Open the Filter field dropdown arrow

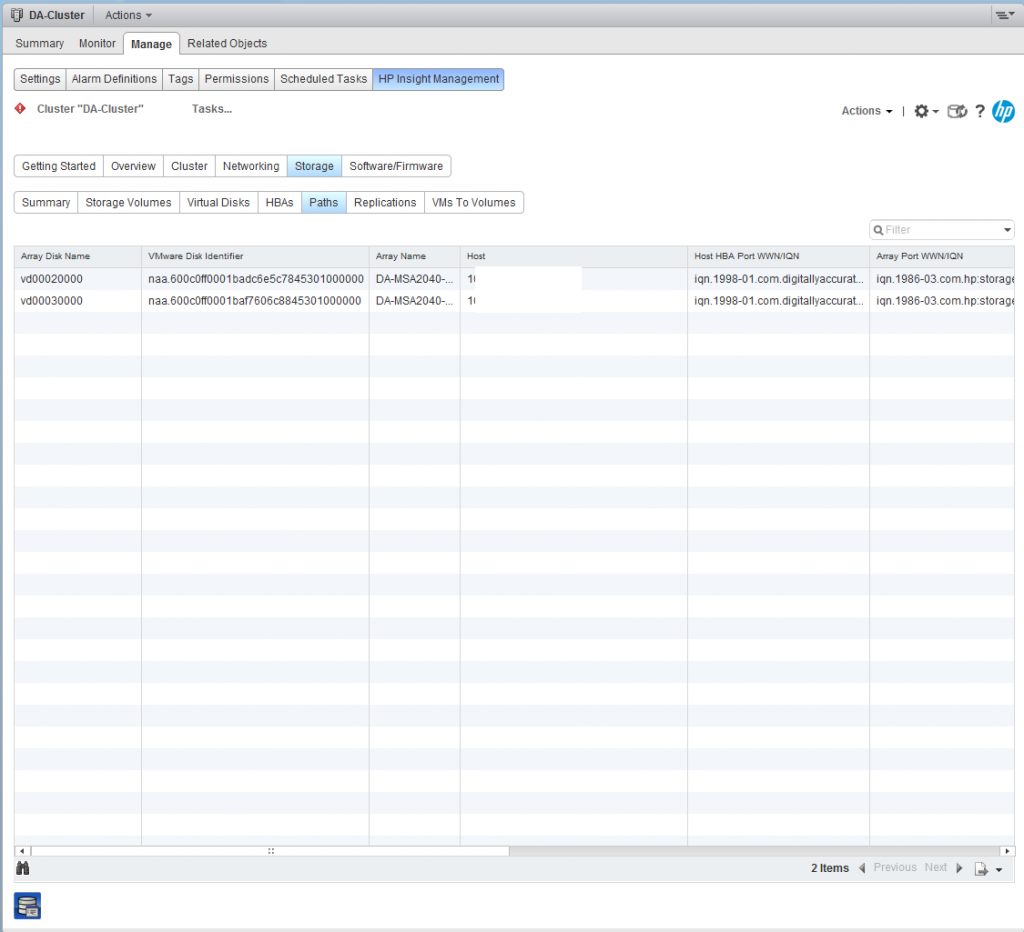click(1005, 229)
